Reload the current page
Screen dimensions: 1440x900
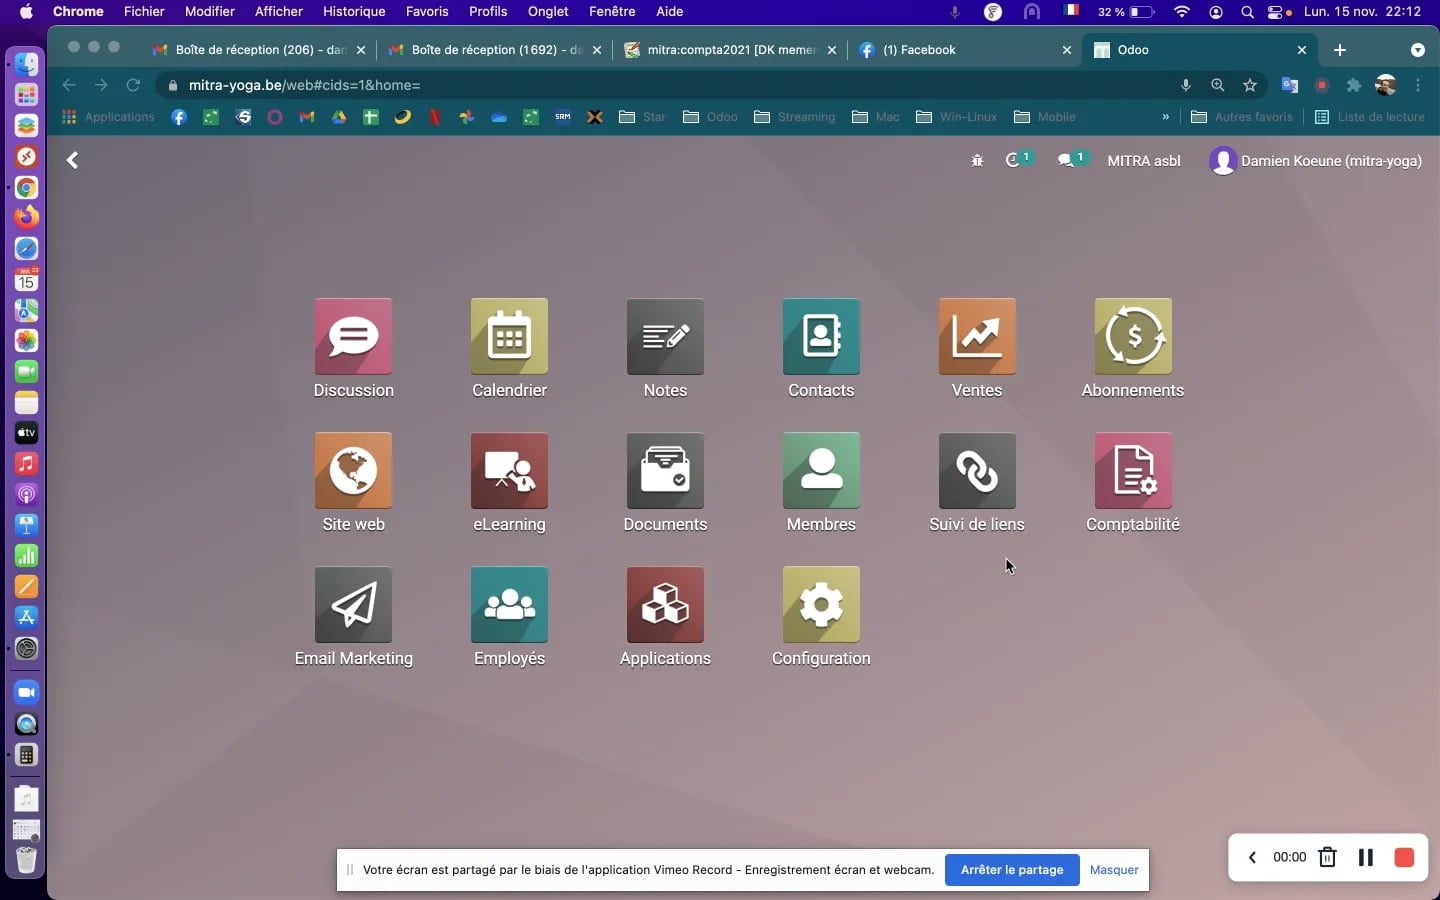(x=133, y=85)
